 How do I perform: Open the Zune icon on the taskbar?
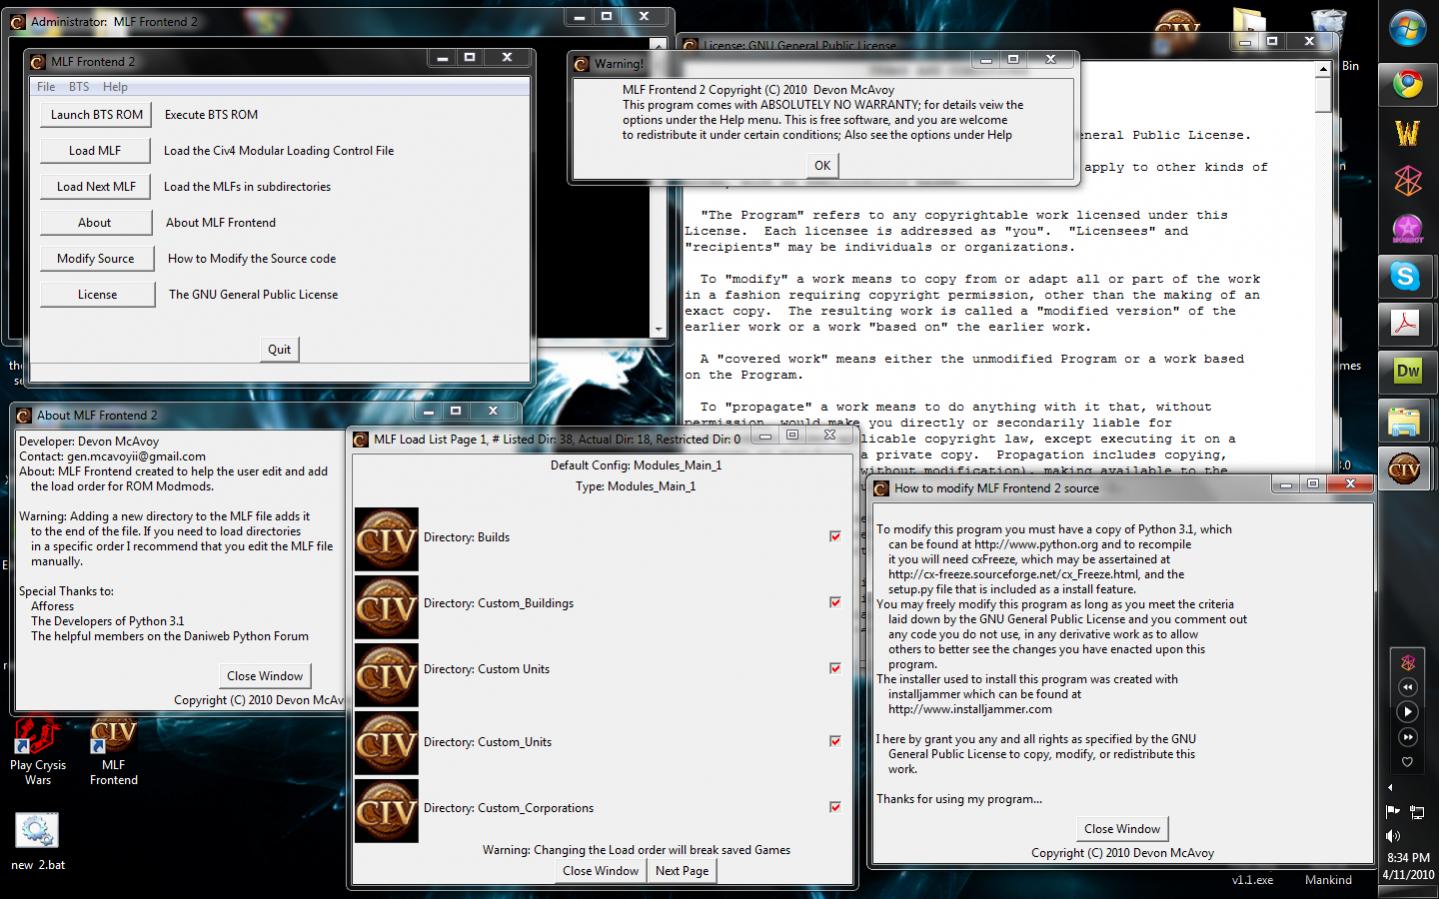point(1408,180)
